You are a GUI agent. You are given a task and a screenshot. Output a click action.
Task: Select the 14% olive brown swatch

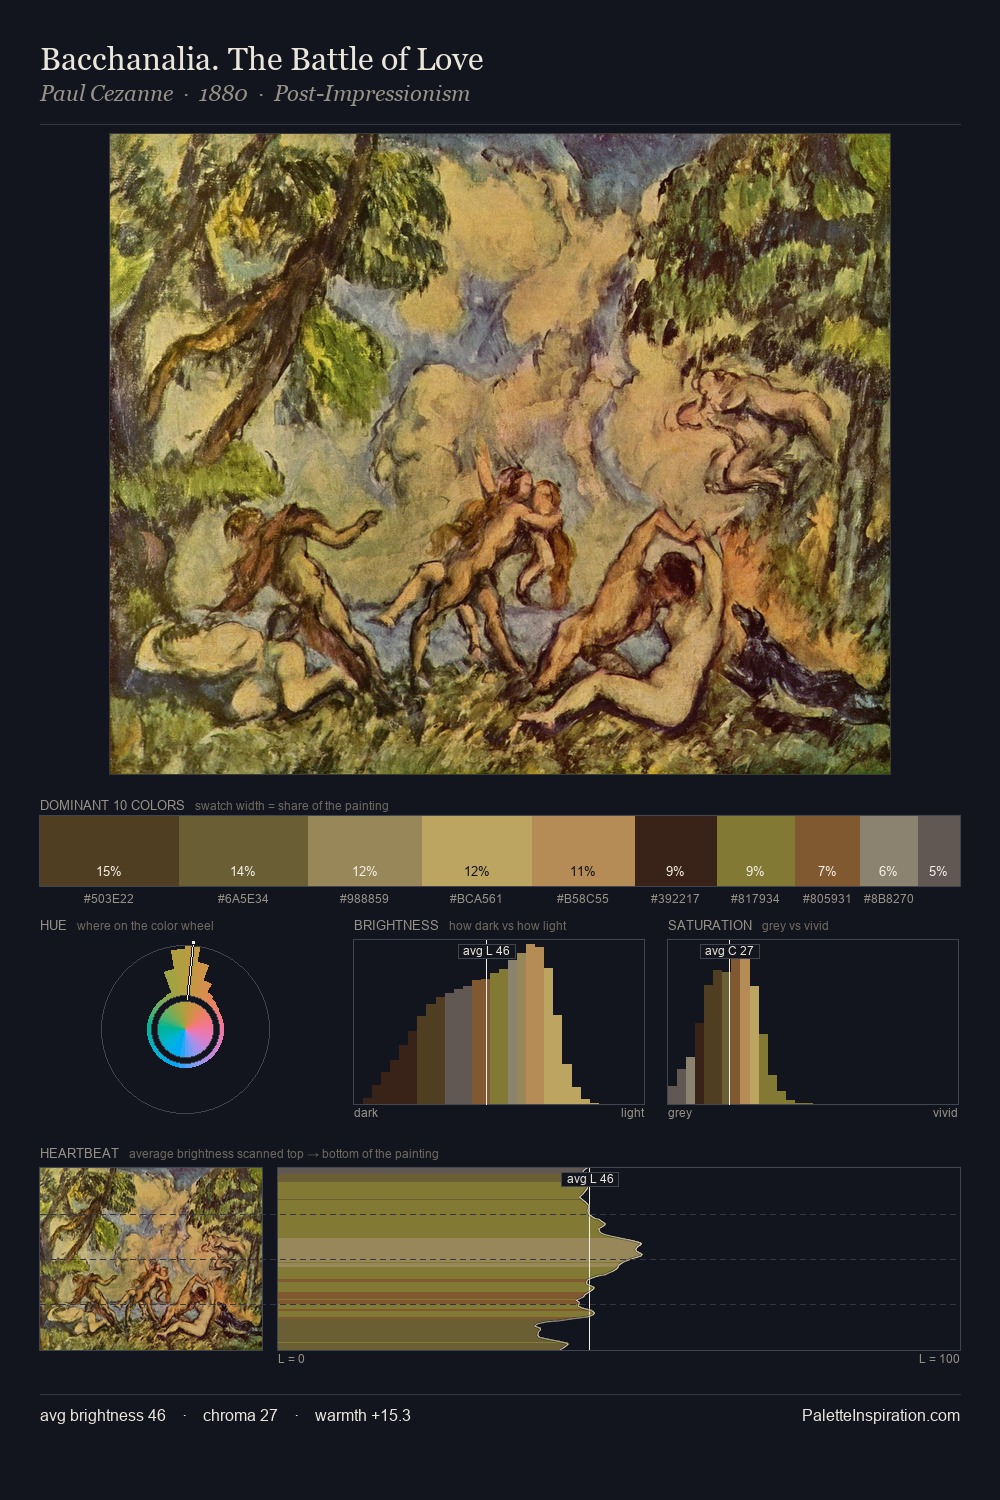243,851
